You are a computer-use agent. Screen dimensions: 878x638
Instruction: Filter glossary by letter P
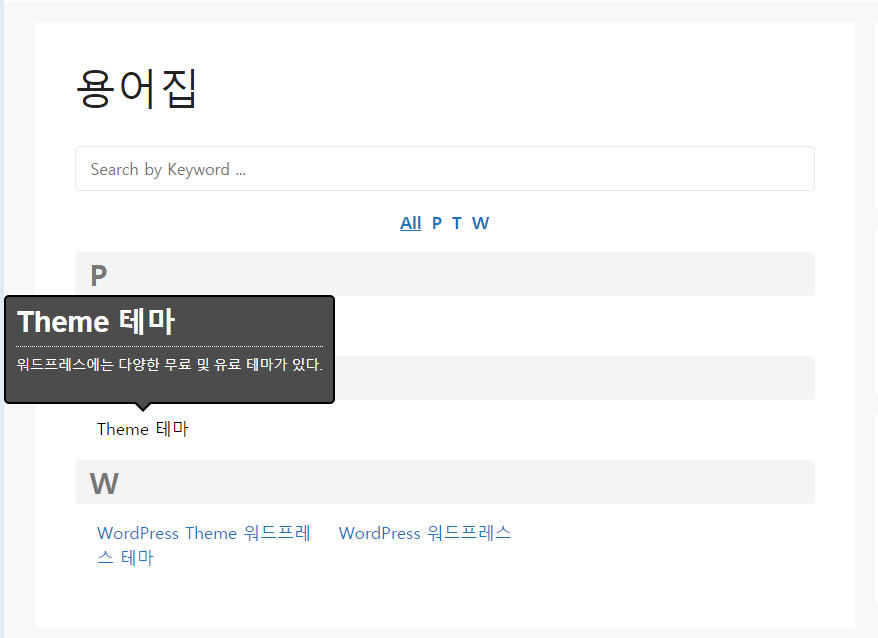pyautogui.click(x=437, y=223)
